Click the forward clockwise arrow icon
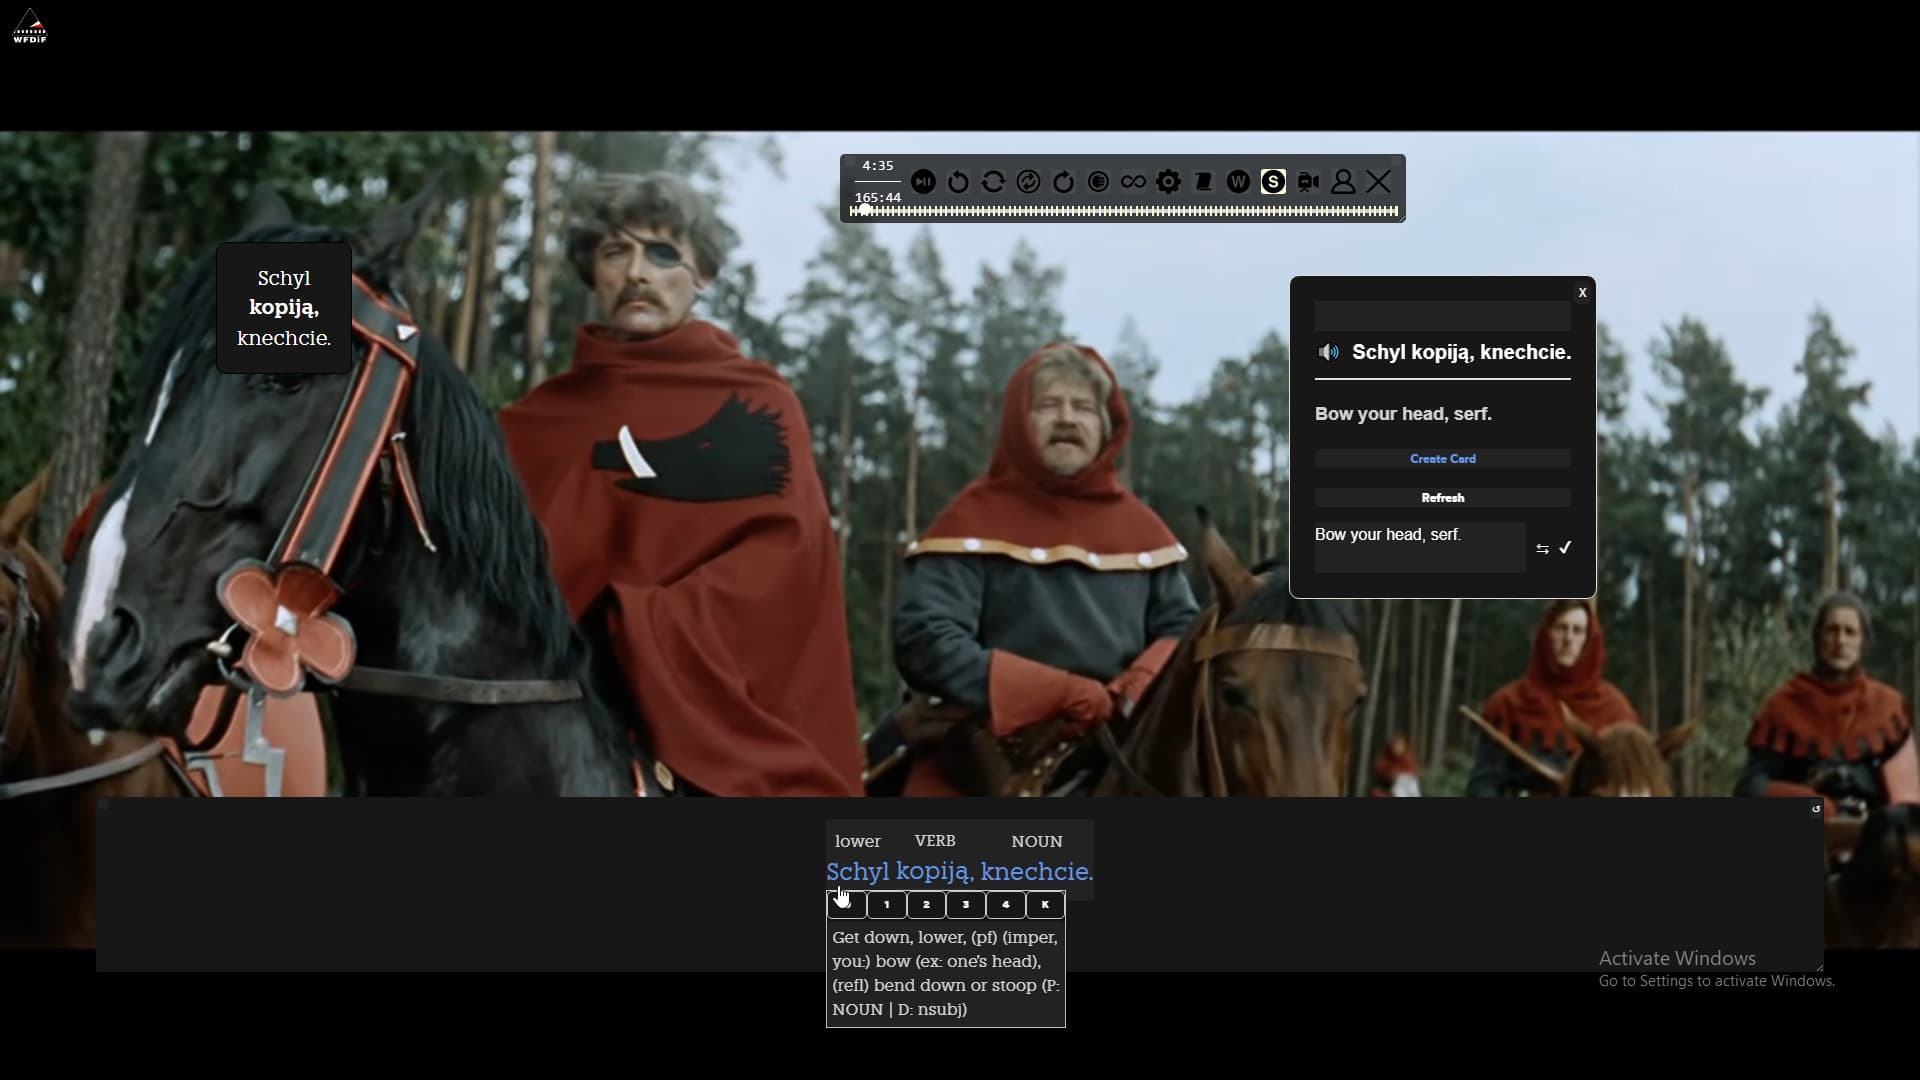The width and height of the screenshot is (1920, 1080). point(1063,182)
